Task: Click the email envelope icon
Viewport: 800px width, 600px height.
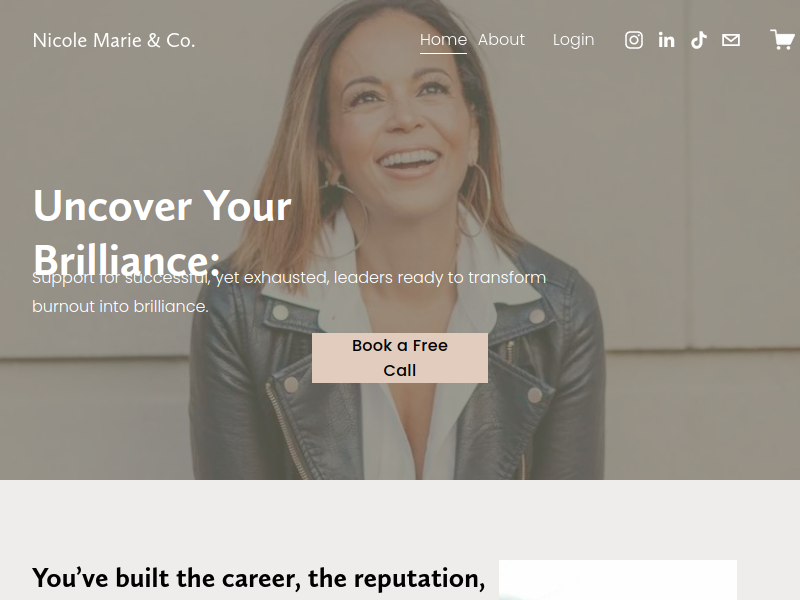Action: [x=731, y=40]
